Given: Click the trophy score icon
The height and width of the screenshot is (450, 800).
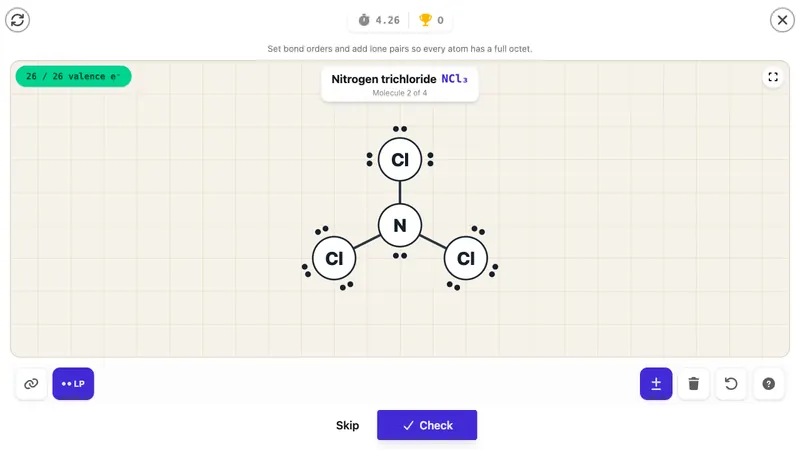Looking at the screenshot, I should coord(425,20).
